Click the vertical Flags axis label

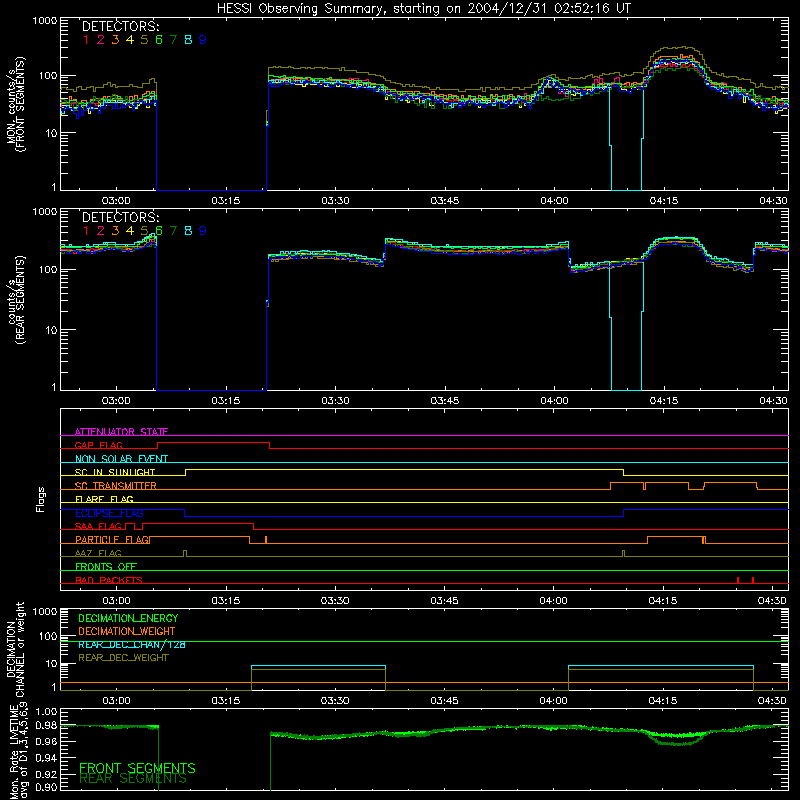(40, 499)
